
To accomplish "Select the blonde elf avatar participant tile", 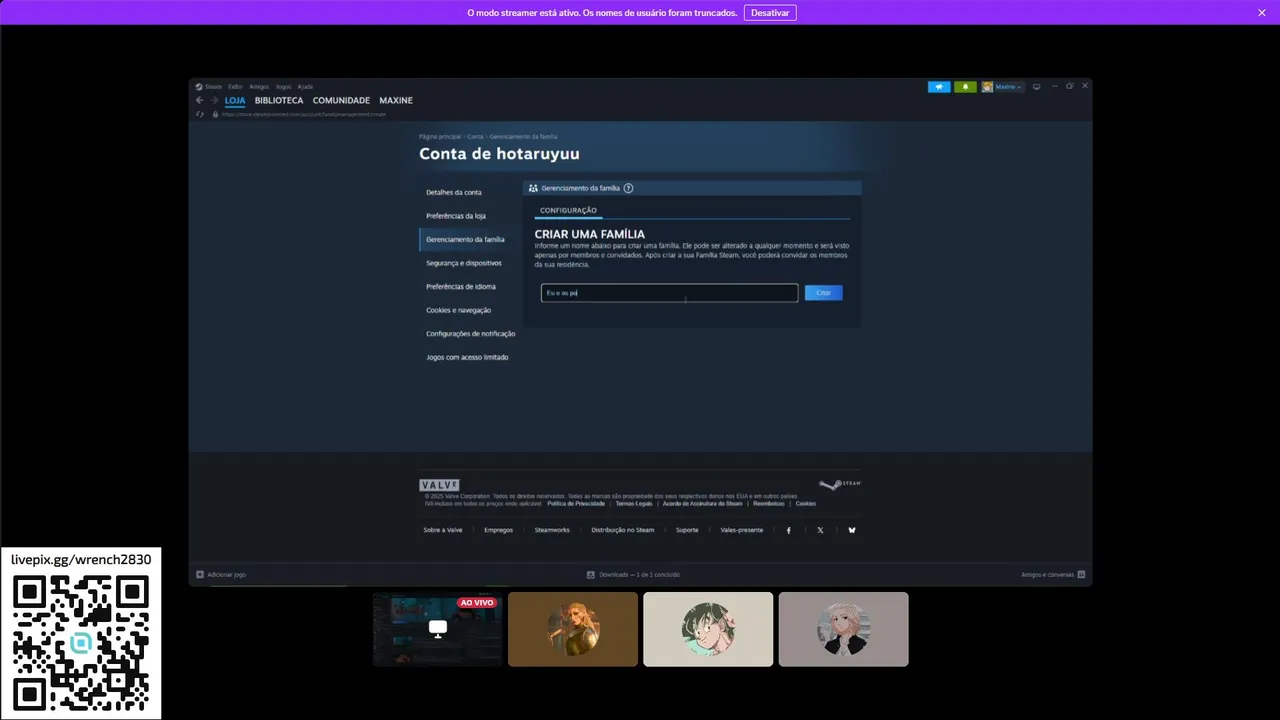I will (x=573, y=629).
